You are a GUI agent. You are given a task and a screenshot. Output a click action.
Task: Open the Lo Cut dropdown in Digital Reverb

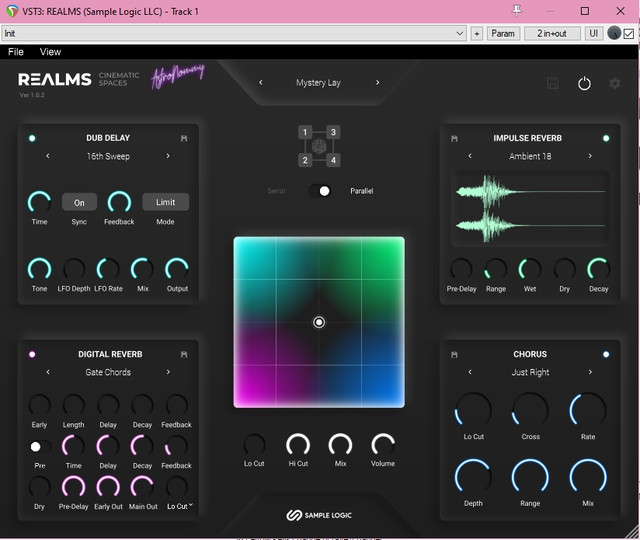(180, 506)
